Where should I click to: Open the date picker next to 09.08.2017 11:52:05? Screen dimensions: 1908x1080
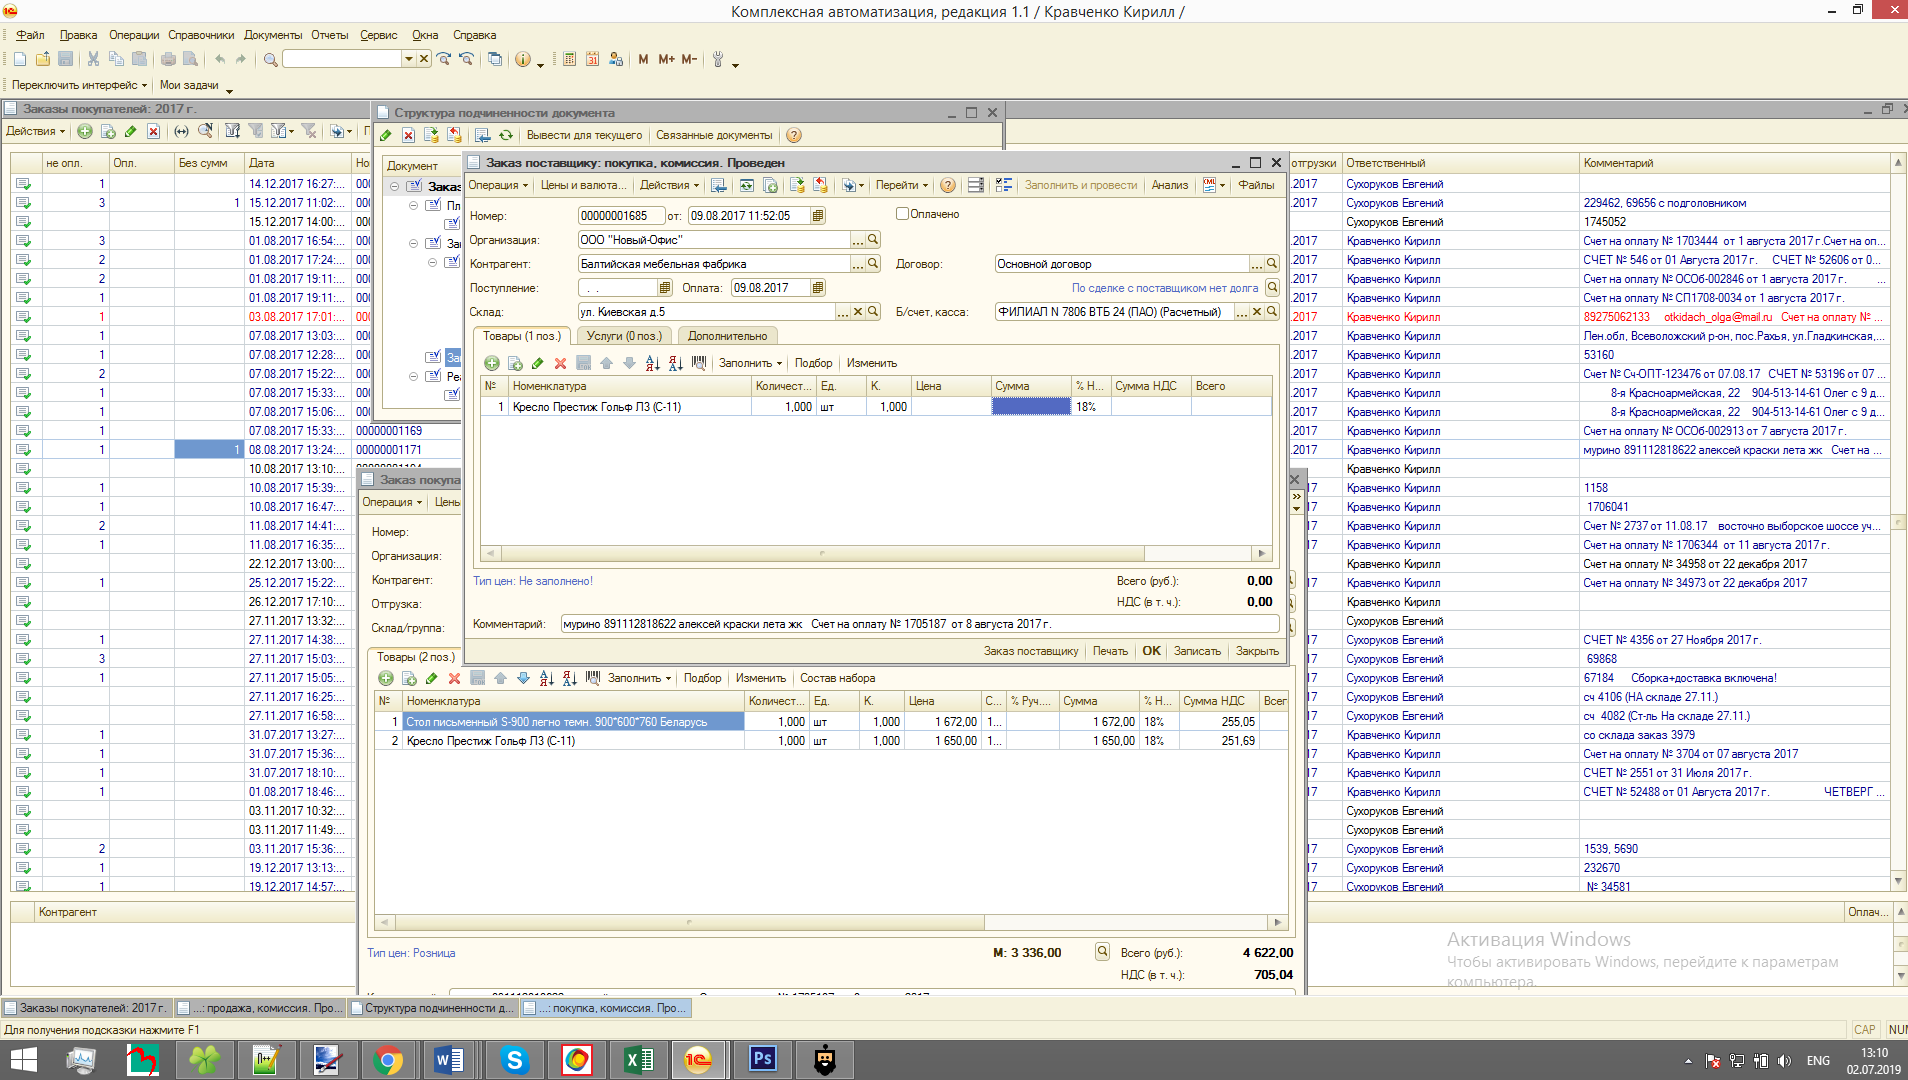point(818,216)
